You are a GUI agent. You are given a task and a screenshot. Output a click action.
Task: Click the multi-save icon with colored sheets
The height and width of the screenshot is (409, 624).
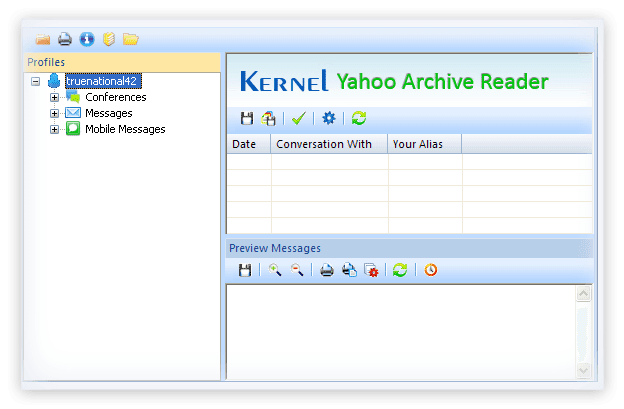tap(269, 118)
